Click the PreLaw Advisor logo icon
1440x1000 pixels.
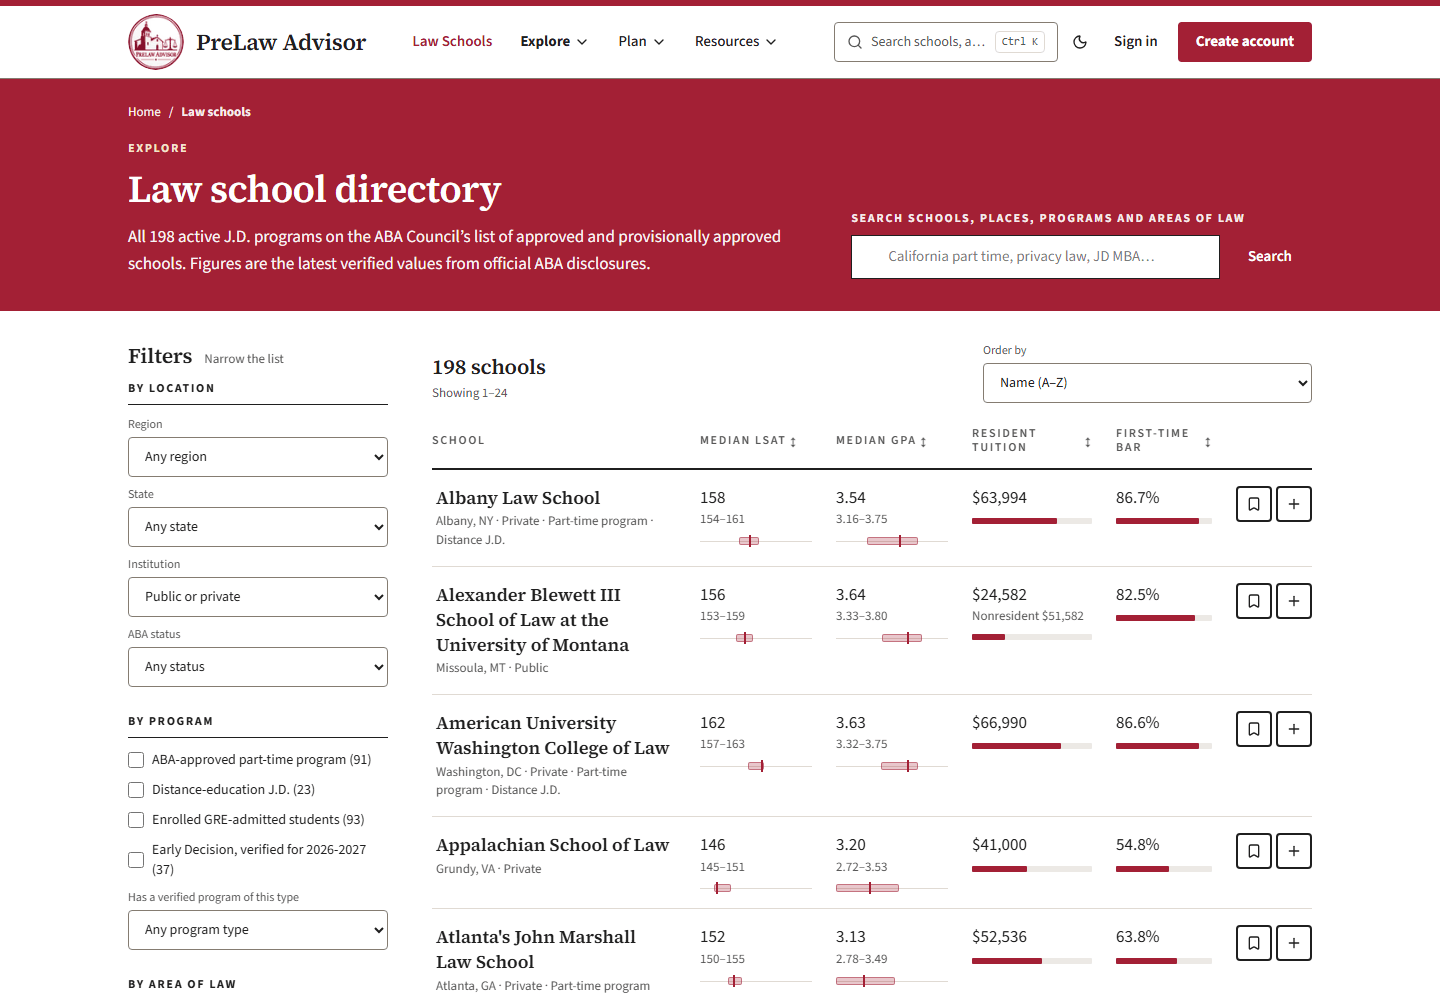coord(156,42)
